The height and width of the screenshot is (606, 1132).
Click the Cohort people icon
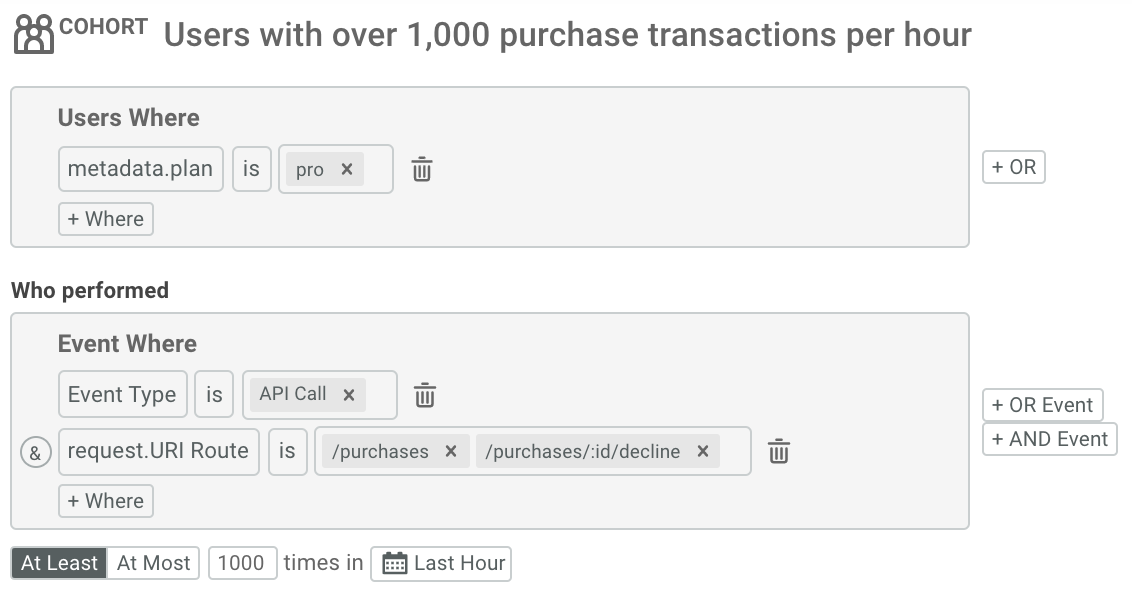(34, 34)
